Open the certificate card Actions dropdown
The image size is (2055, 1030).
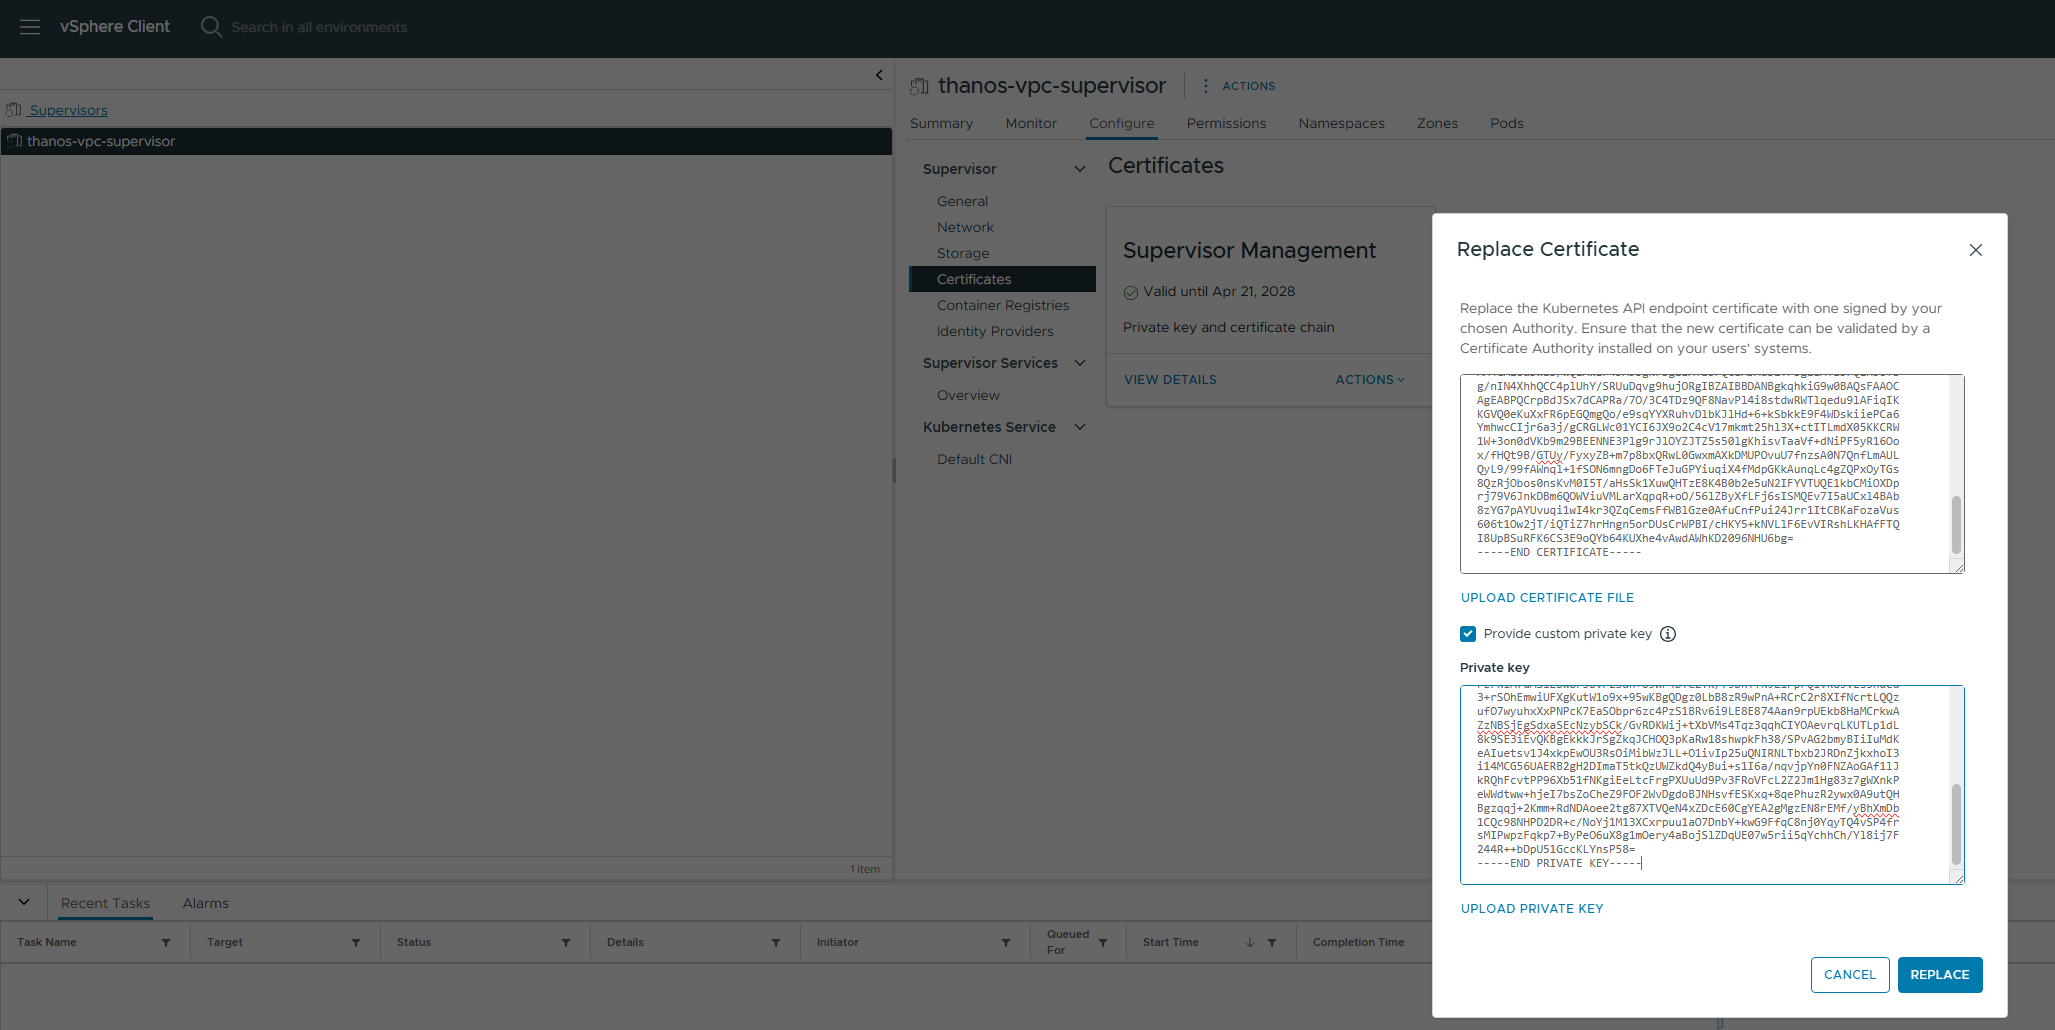[x=1370, y=380]
